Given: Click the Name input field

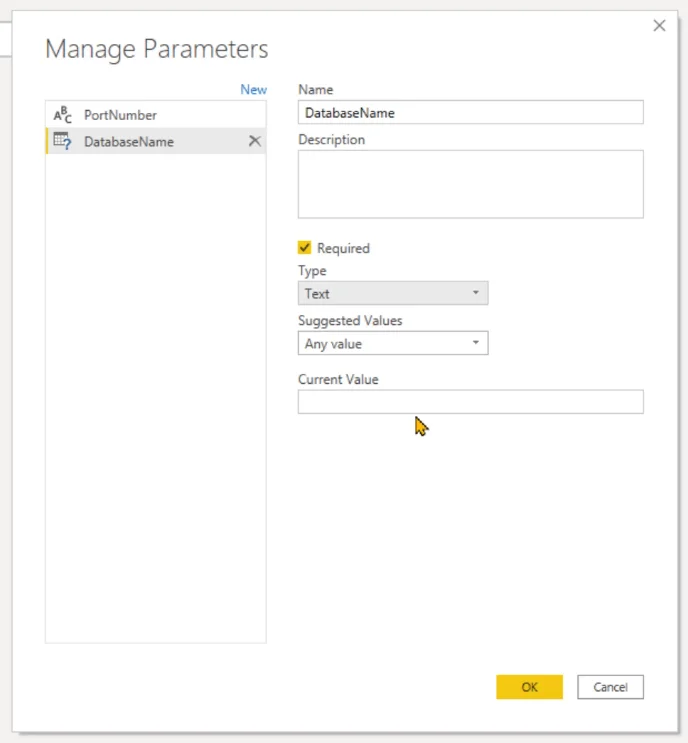Looking at the screenshot, I should pos(471,112).
